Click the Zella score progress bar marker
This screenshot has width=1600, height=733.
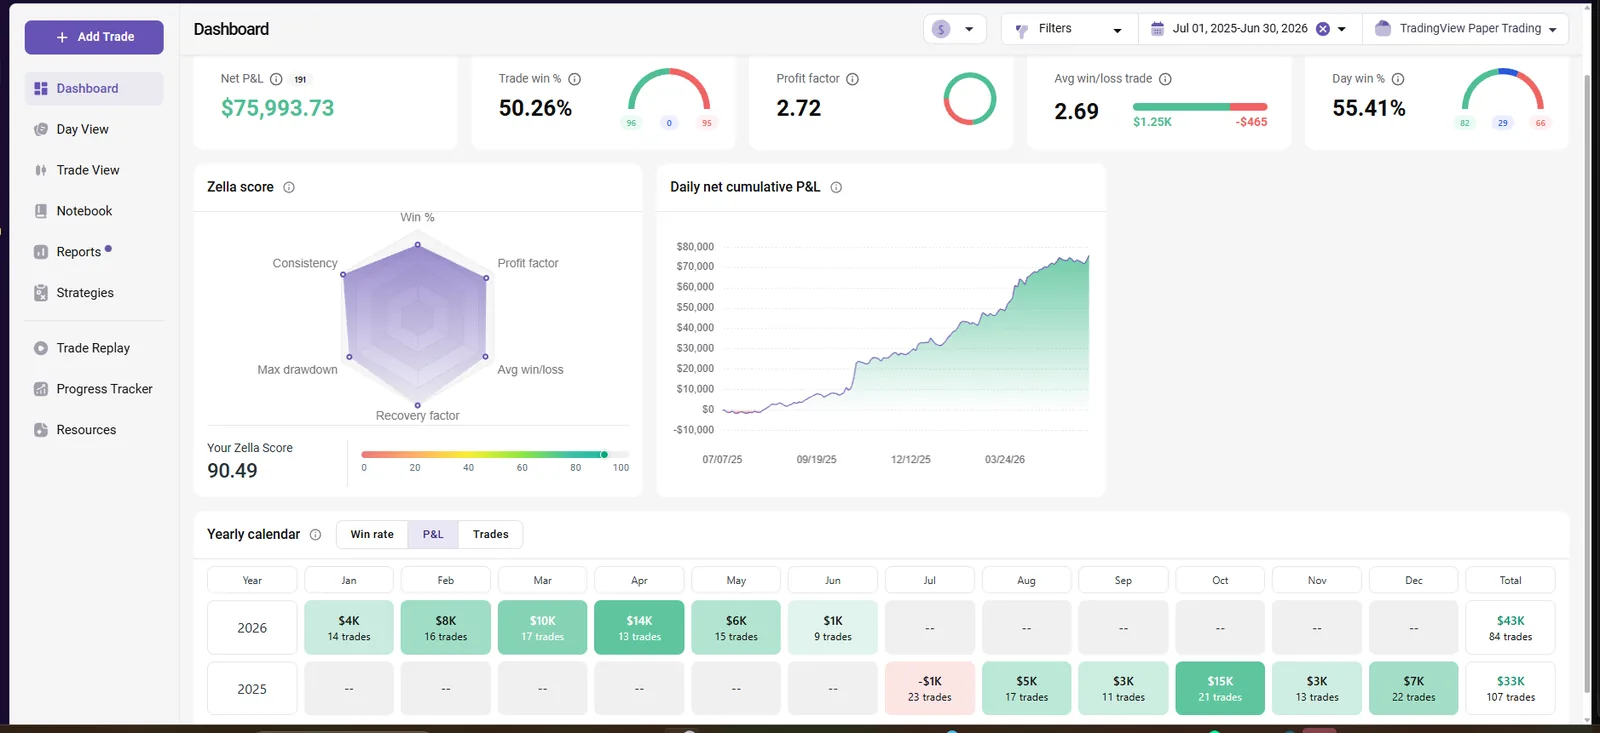pyautogui.click(x=604, y=454)
